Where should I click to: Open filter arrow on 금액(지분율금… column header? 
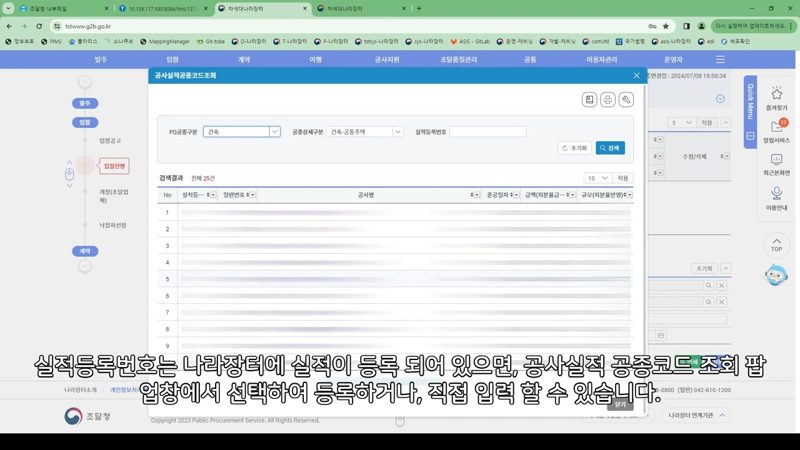point(572,195)
